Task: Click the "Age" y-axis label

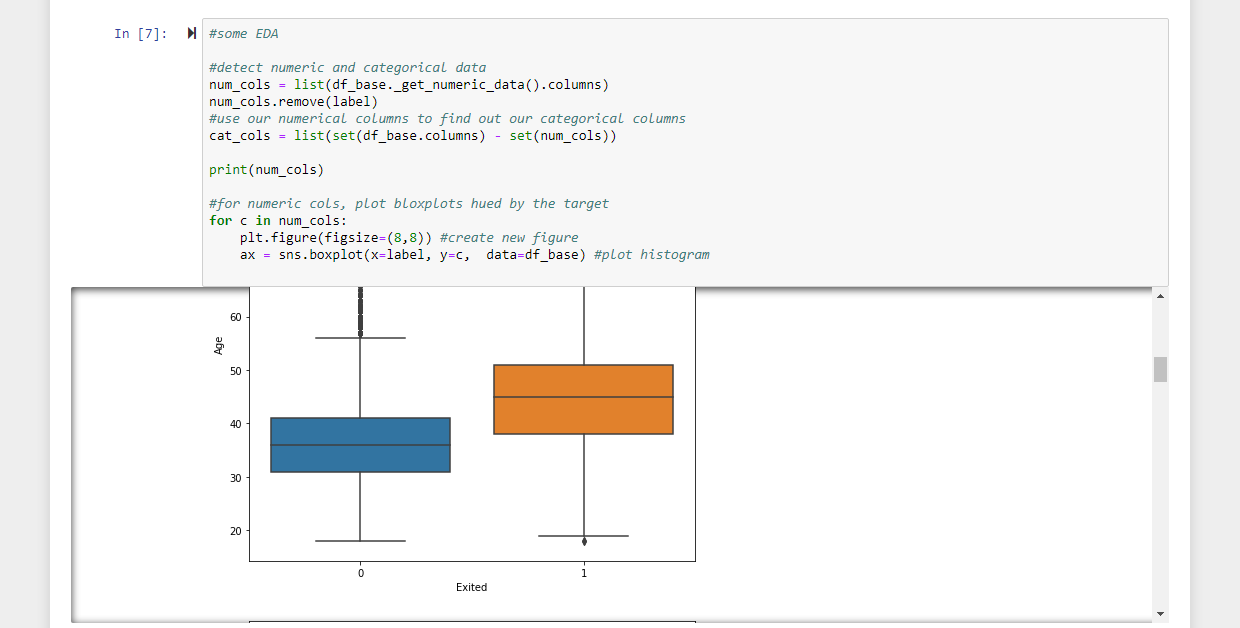Action: click(x=220, y=345)
